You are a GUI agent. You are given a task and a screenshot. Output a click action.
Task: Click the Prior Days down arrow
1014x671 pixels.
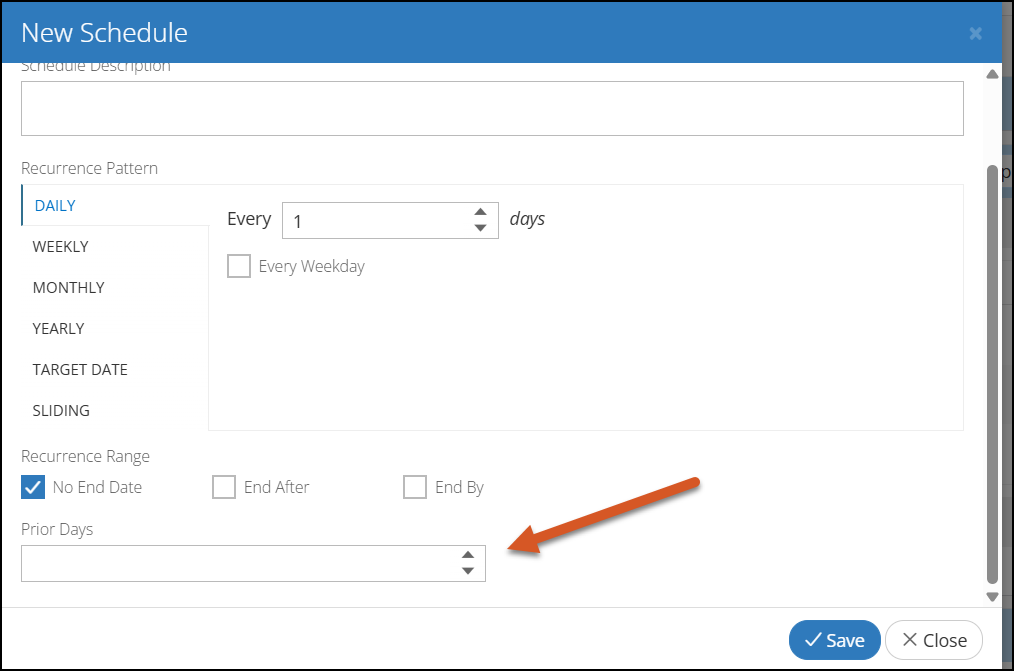click(x=468, y=570)
